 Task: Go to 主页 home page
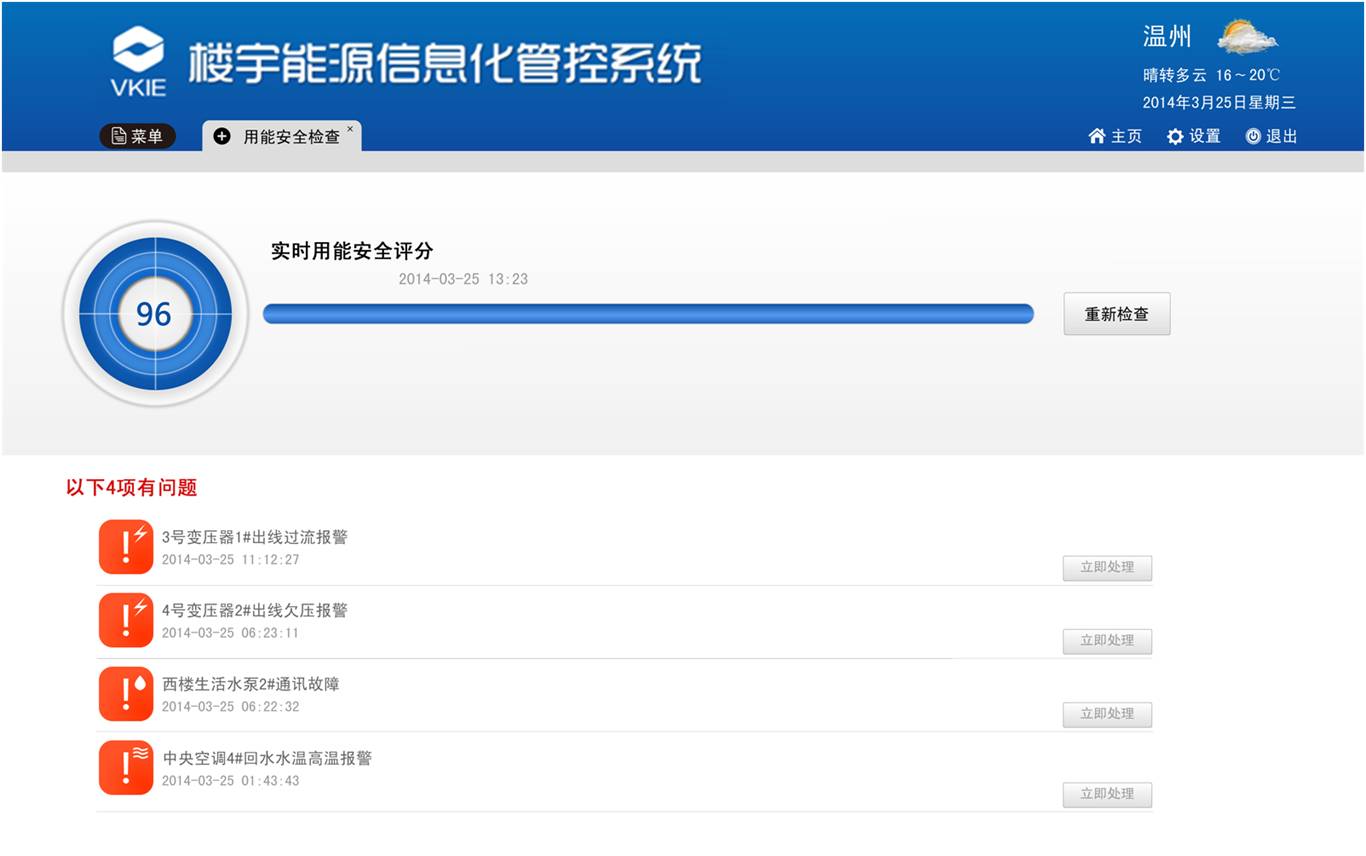click(x=1115, y=136)
